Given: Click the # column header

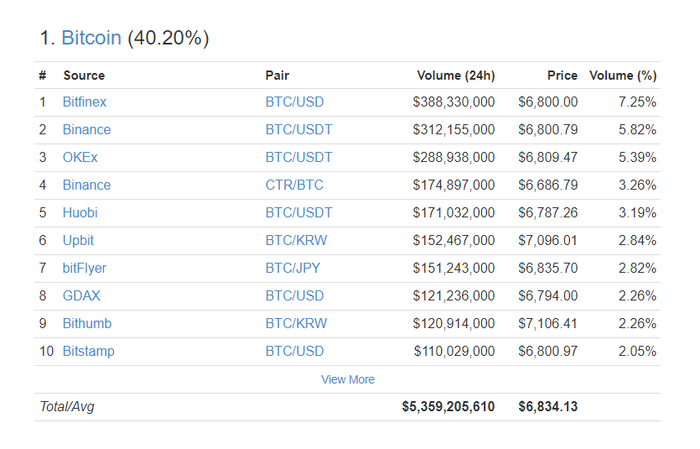Looking at the screenshot, I should click(42, 75).
